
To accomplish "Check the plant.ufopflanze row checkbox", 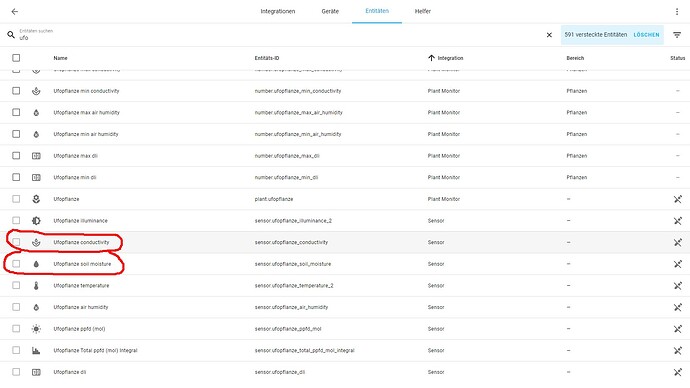I will 16,199.
